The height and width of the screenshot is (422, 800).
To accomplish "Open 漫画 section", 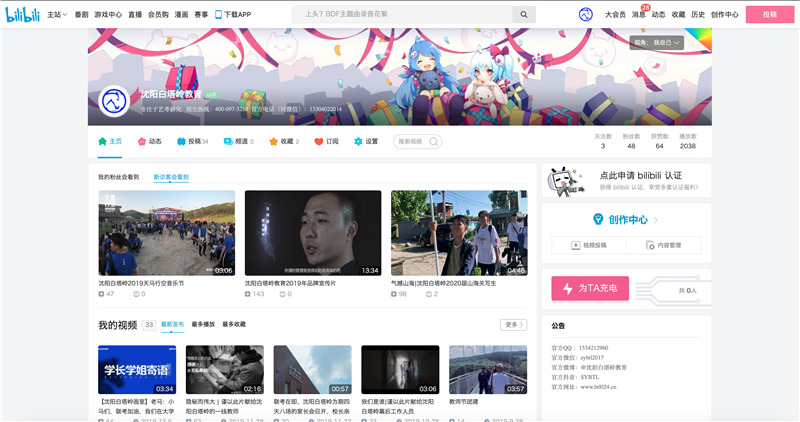I will tap(182, 14).
